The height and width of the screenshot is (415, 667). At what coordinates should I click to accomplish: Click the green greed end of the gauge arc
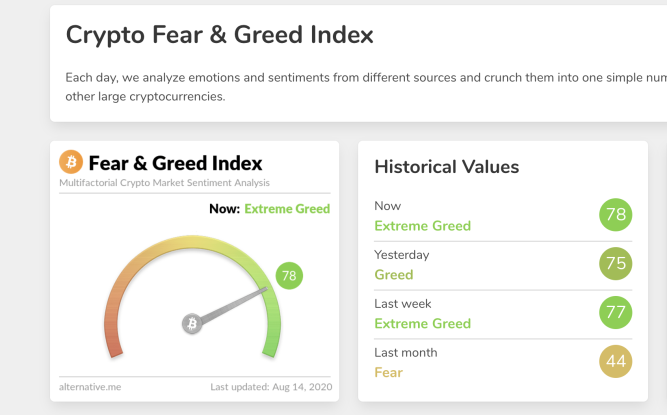(x=272, y=340)
